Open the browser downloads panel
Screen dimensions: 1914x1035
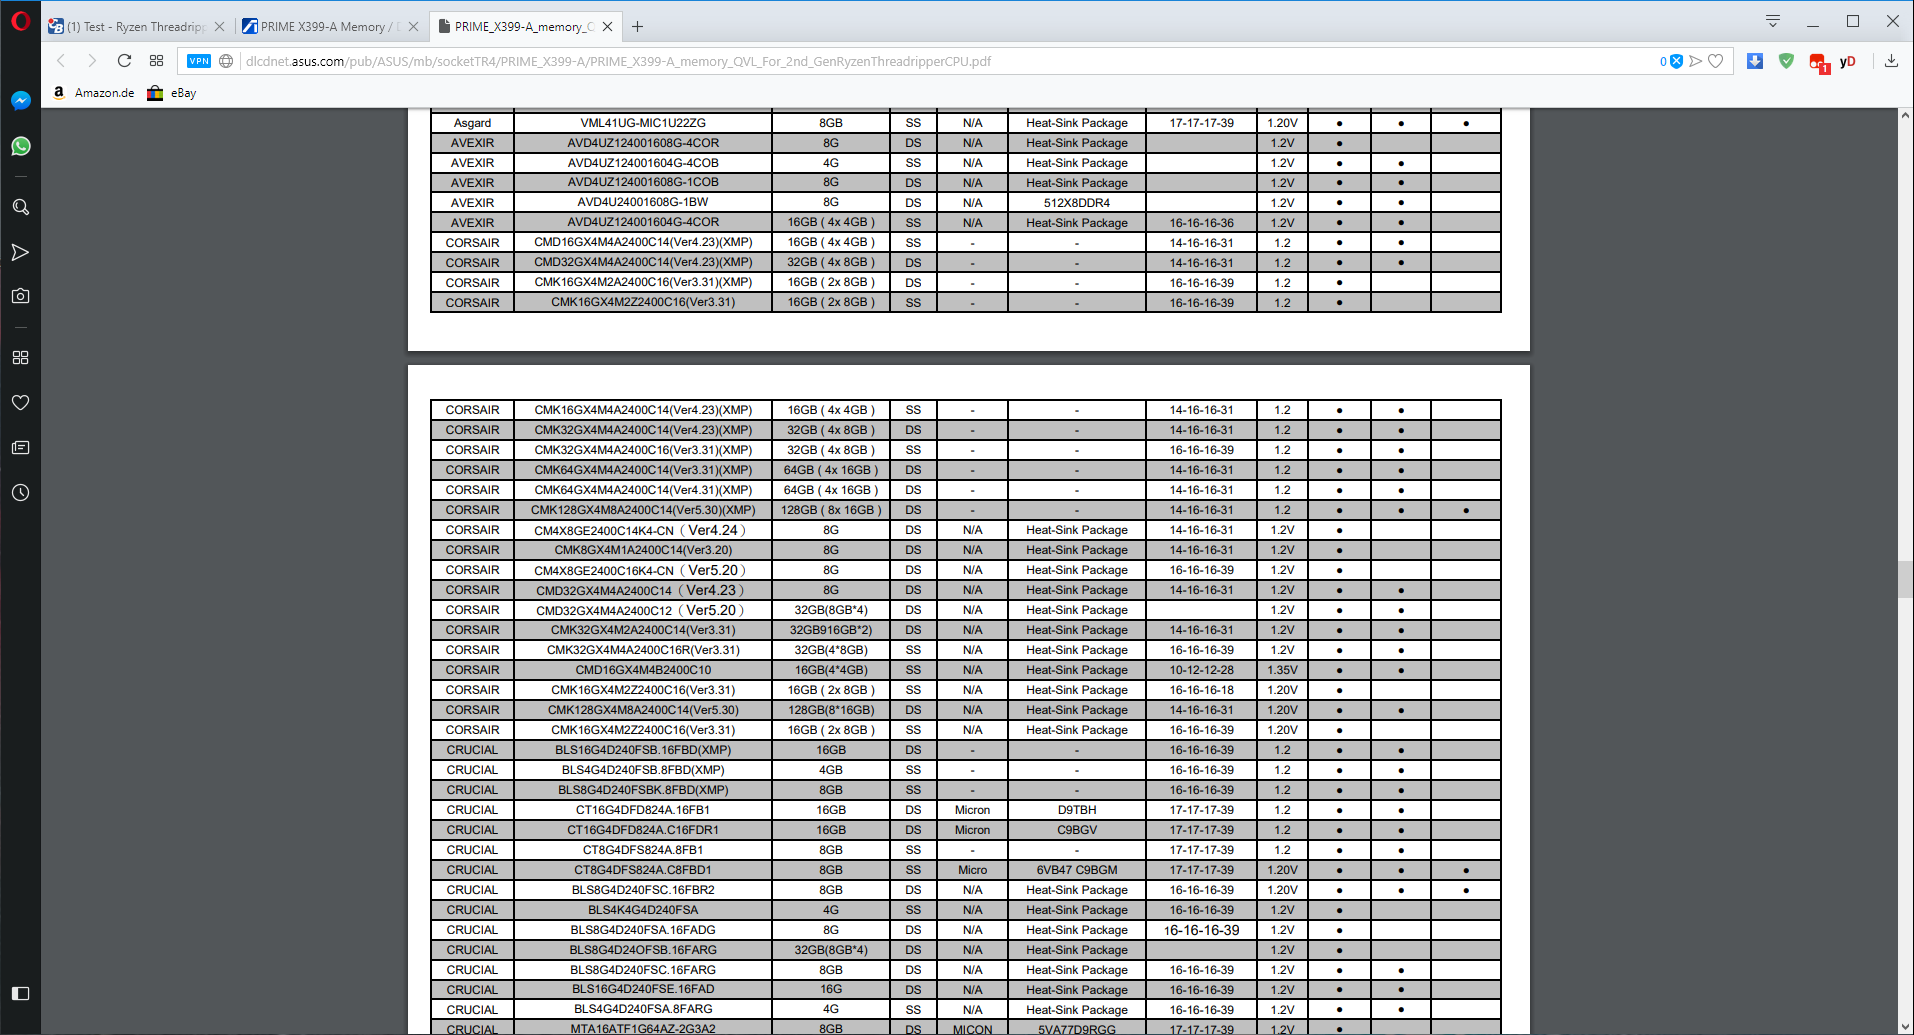coord(1891,61)
